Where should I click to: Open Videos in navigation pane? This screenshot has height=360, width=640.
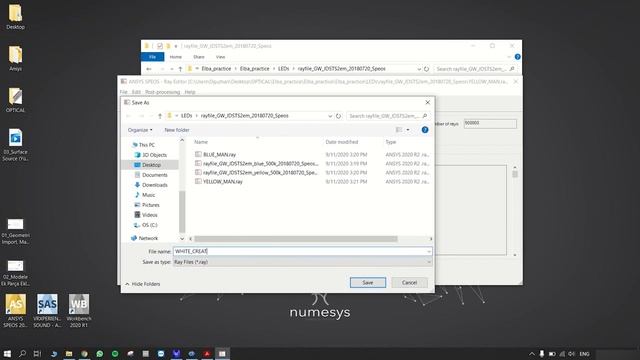(149, 215)
